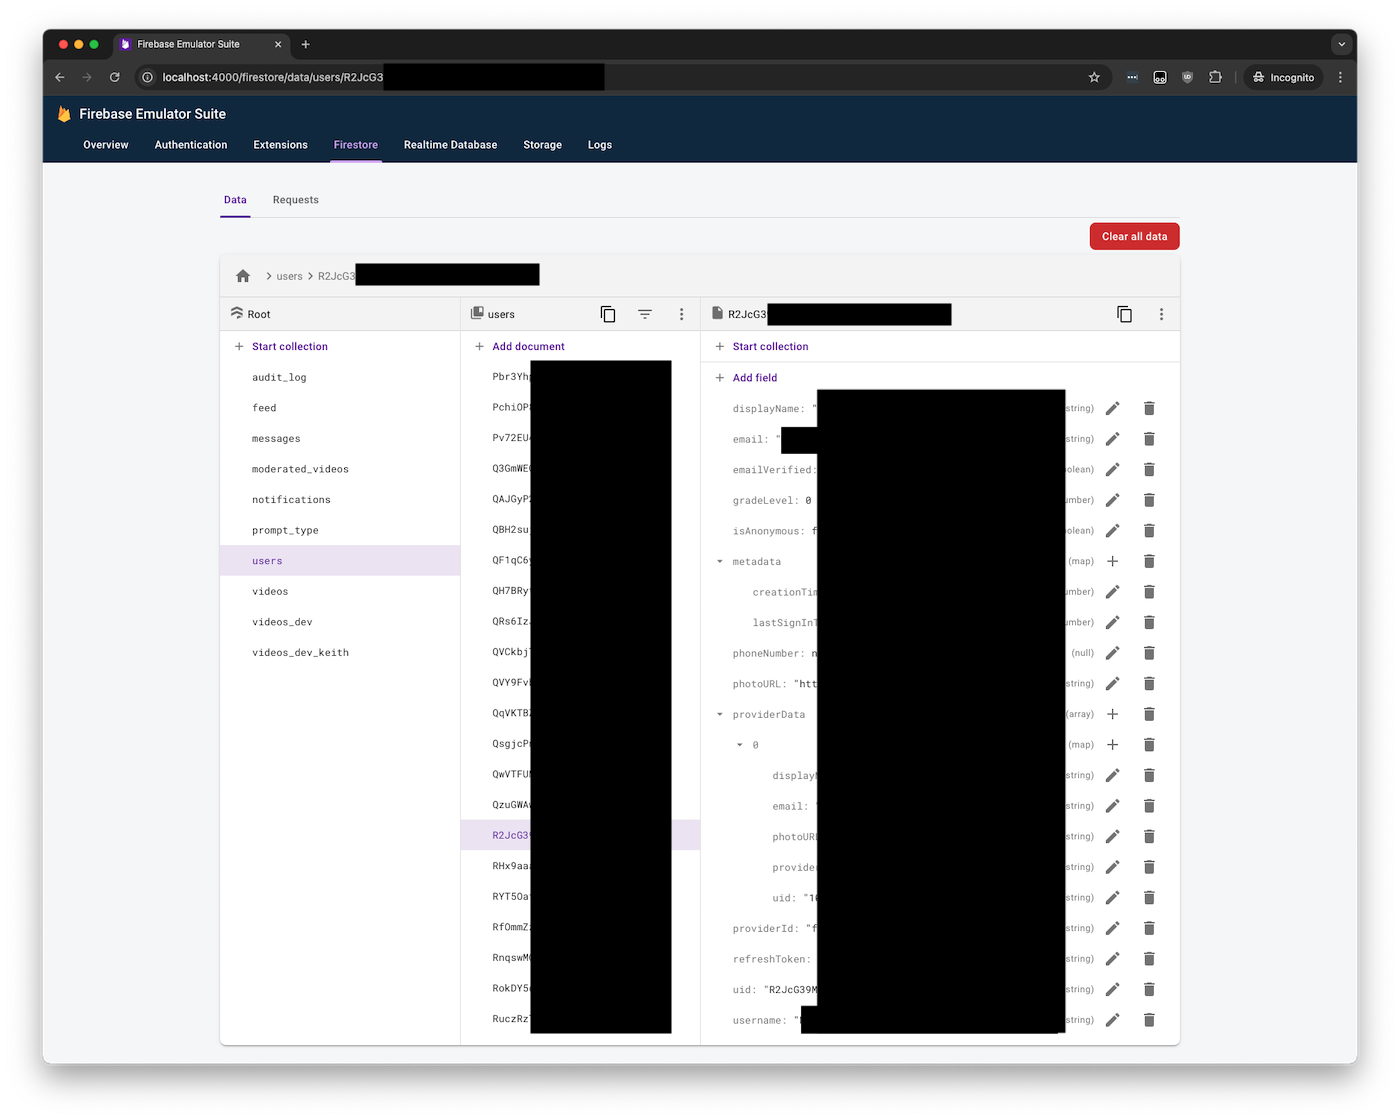Add a field to providerData item 0 map

(1113, 745)
